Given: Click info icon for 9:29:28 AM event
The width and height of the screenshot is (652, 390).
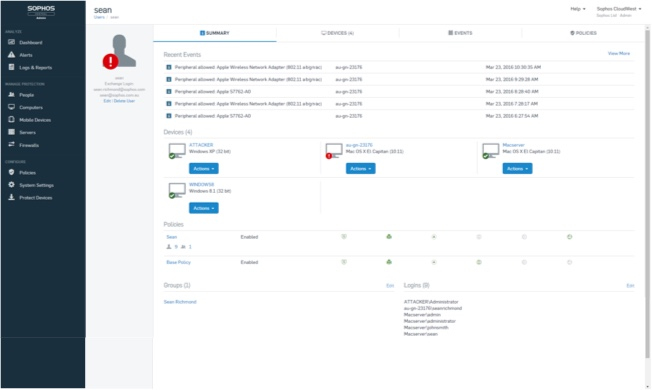Looking at the screenshot, I should (168, 79).
